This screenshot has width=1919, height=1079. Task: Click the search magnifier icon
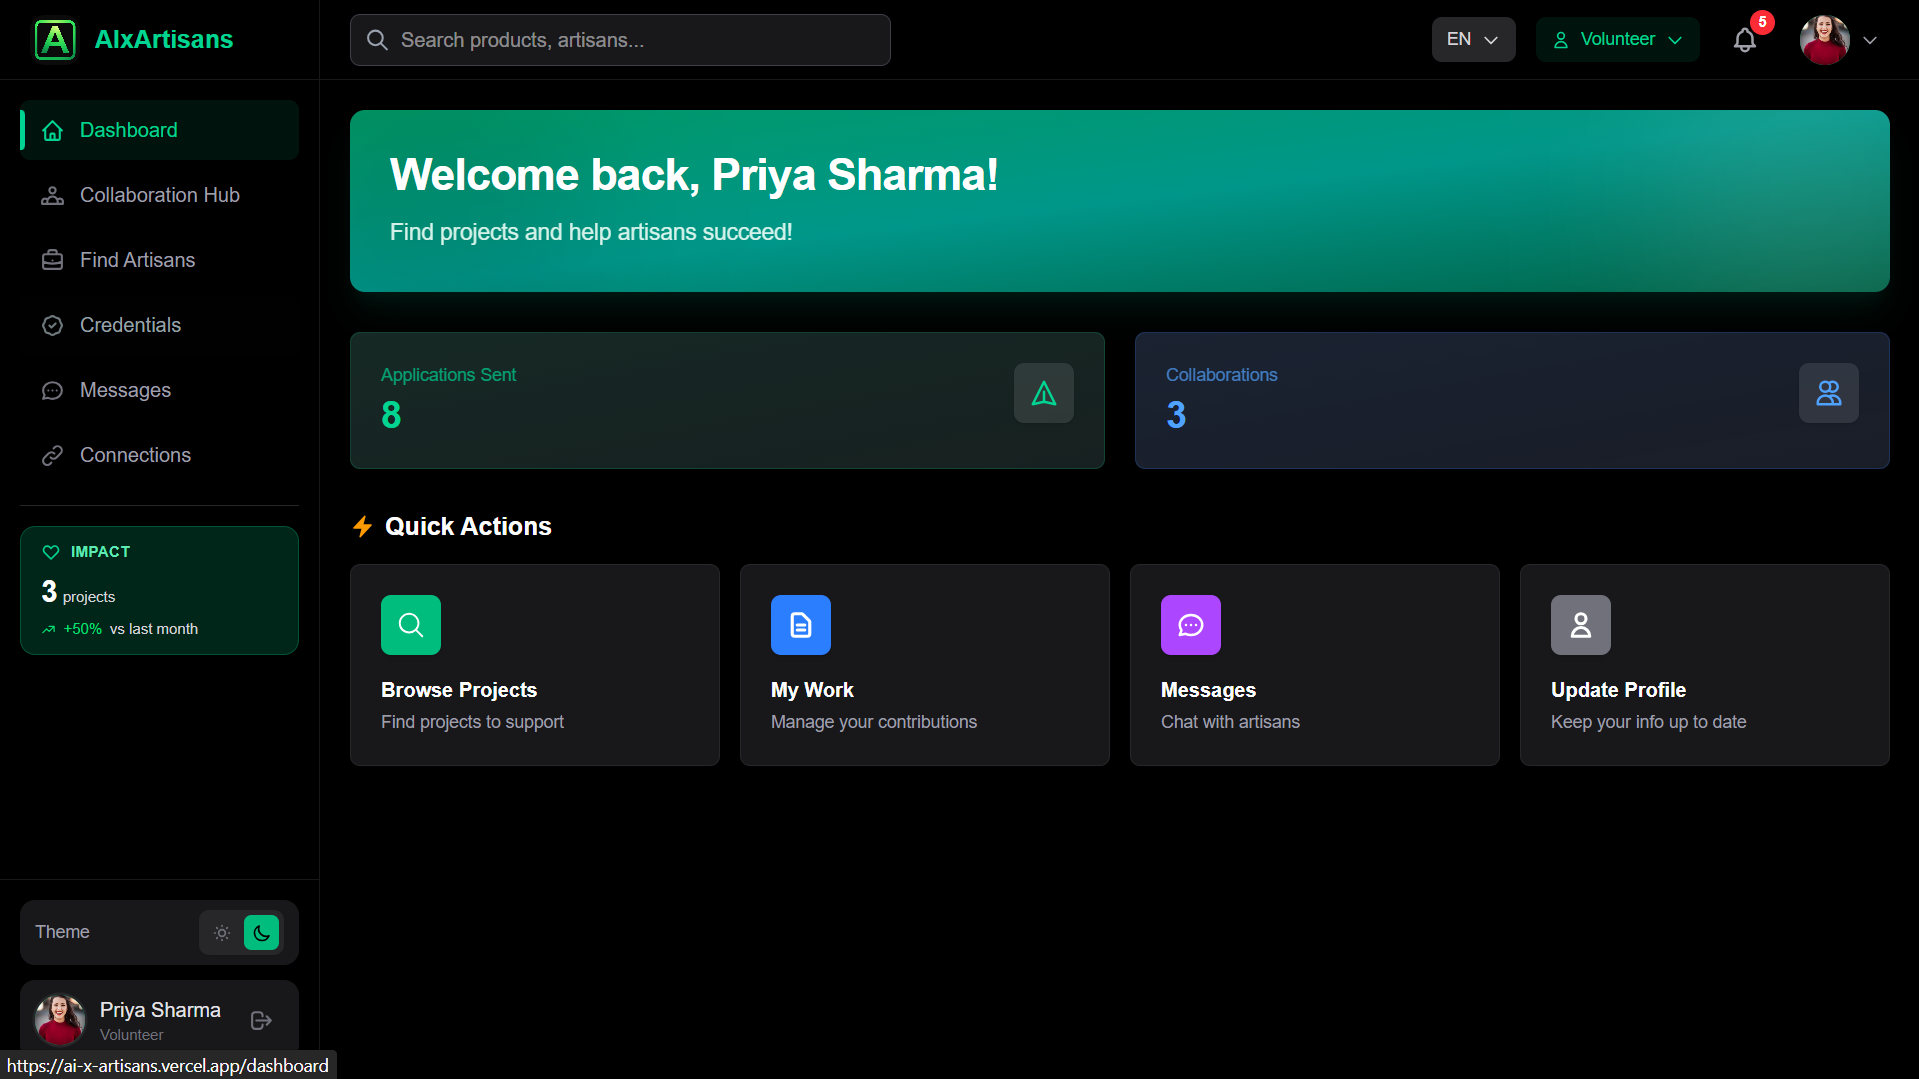pos(377,40)
